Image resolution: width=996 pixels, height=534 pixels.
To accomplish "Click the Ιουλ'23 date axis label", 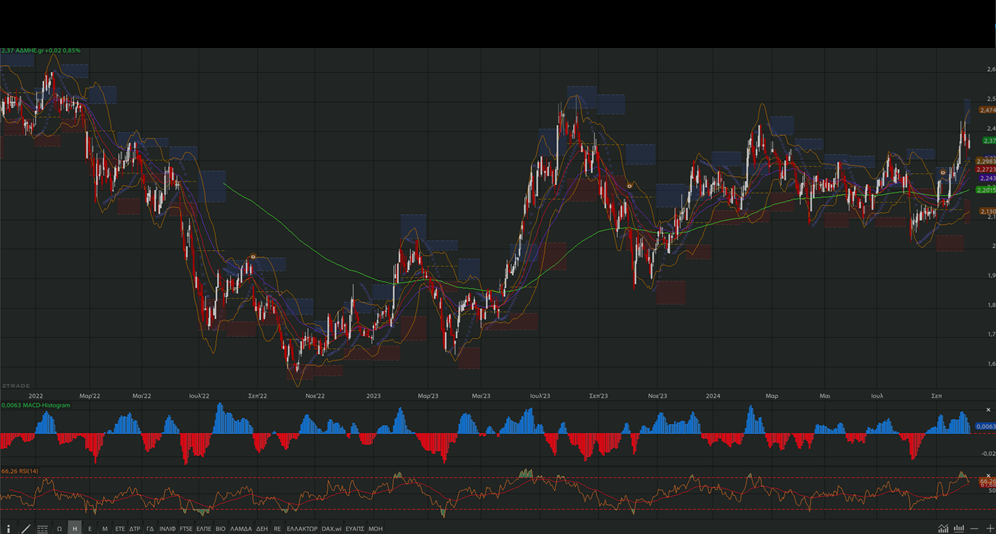I will [540, 396].
